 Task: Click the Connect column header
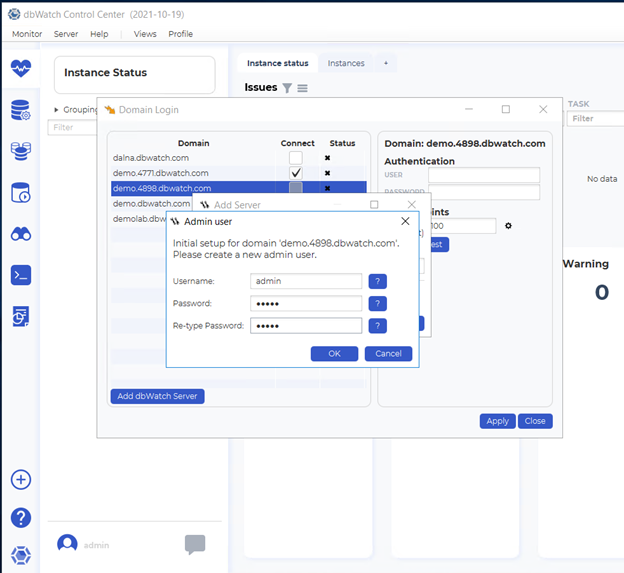click(297, 143)
